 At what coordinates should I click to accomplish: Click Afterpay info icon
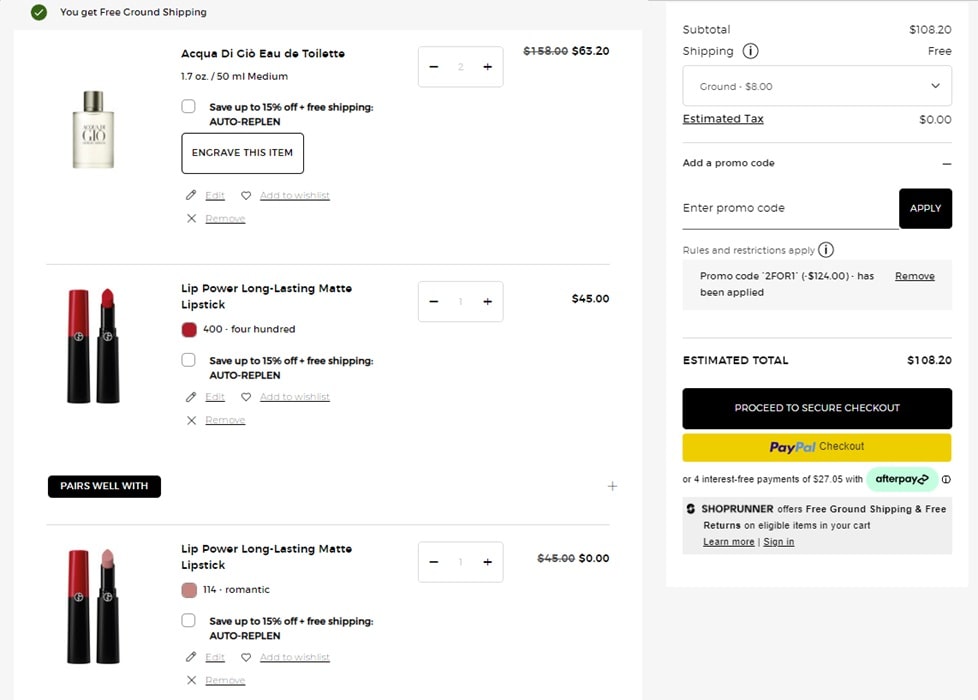[946, 479]
